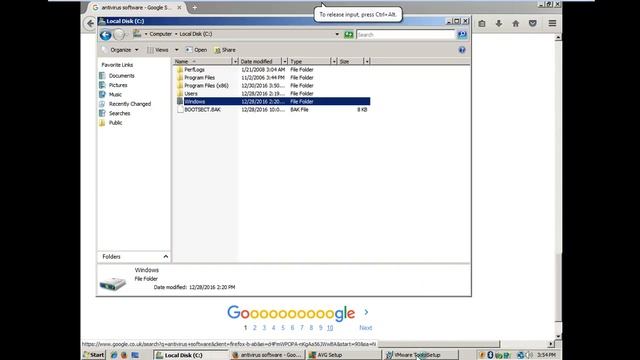The width and height of the screenshot is (640, 360).
Task: Click the Firefox bookmarks clipboard icon
Action: [x=482, y=23]
